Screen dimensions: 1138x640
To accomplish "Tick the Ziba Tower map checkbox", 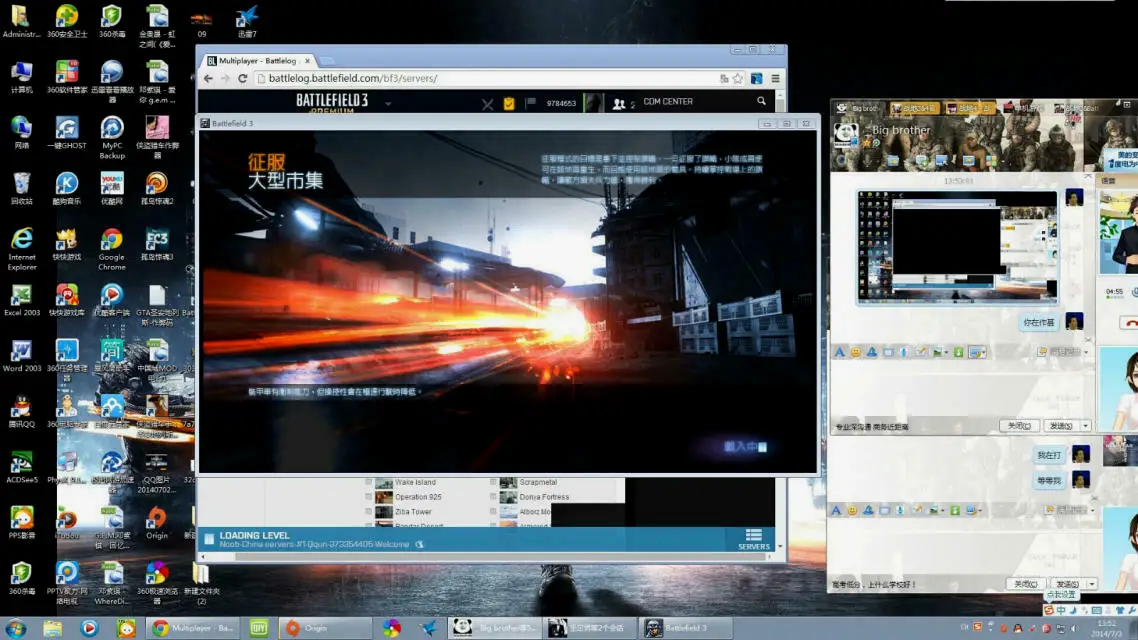I will (x=368, y=512).
